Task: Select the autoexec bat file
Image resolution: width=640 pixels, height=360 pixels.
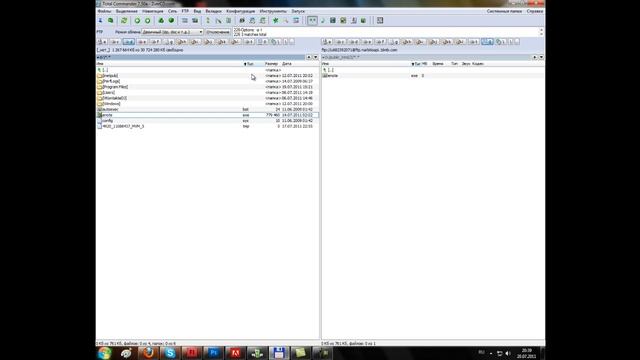Action: click(207, 109)
